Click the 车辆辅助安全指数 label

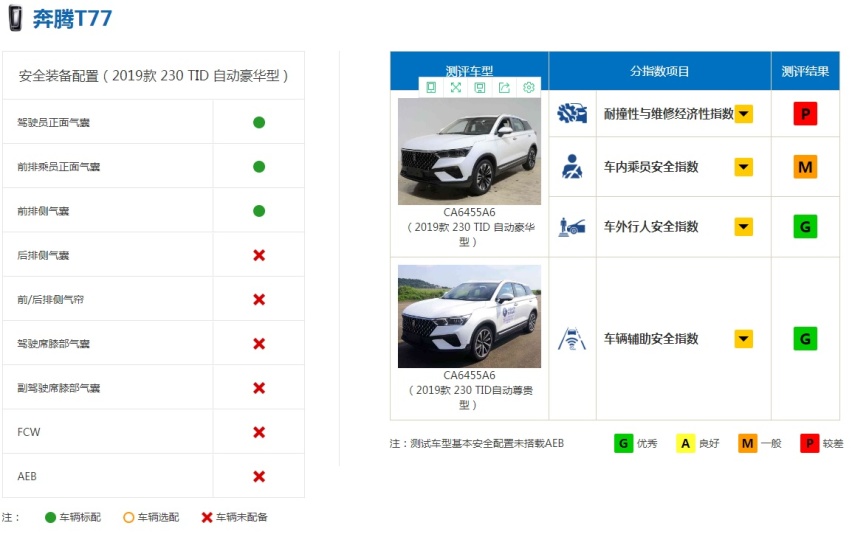[x=651, y=339]
